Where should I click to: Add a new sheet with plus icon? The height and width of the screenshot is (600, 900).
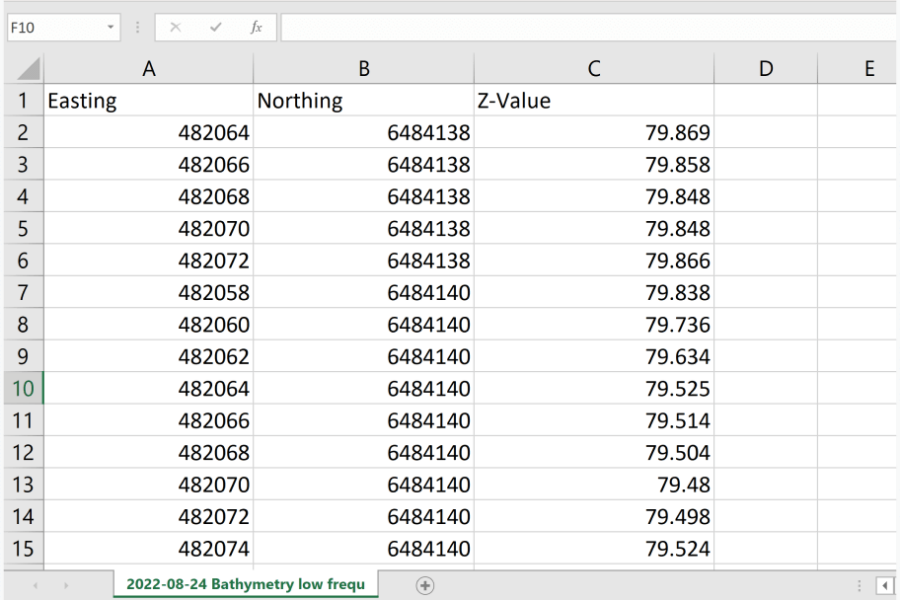coord(425,585)
